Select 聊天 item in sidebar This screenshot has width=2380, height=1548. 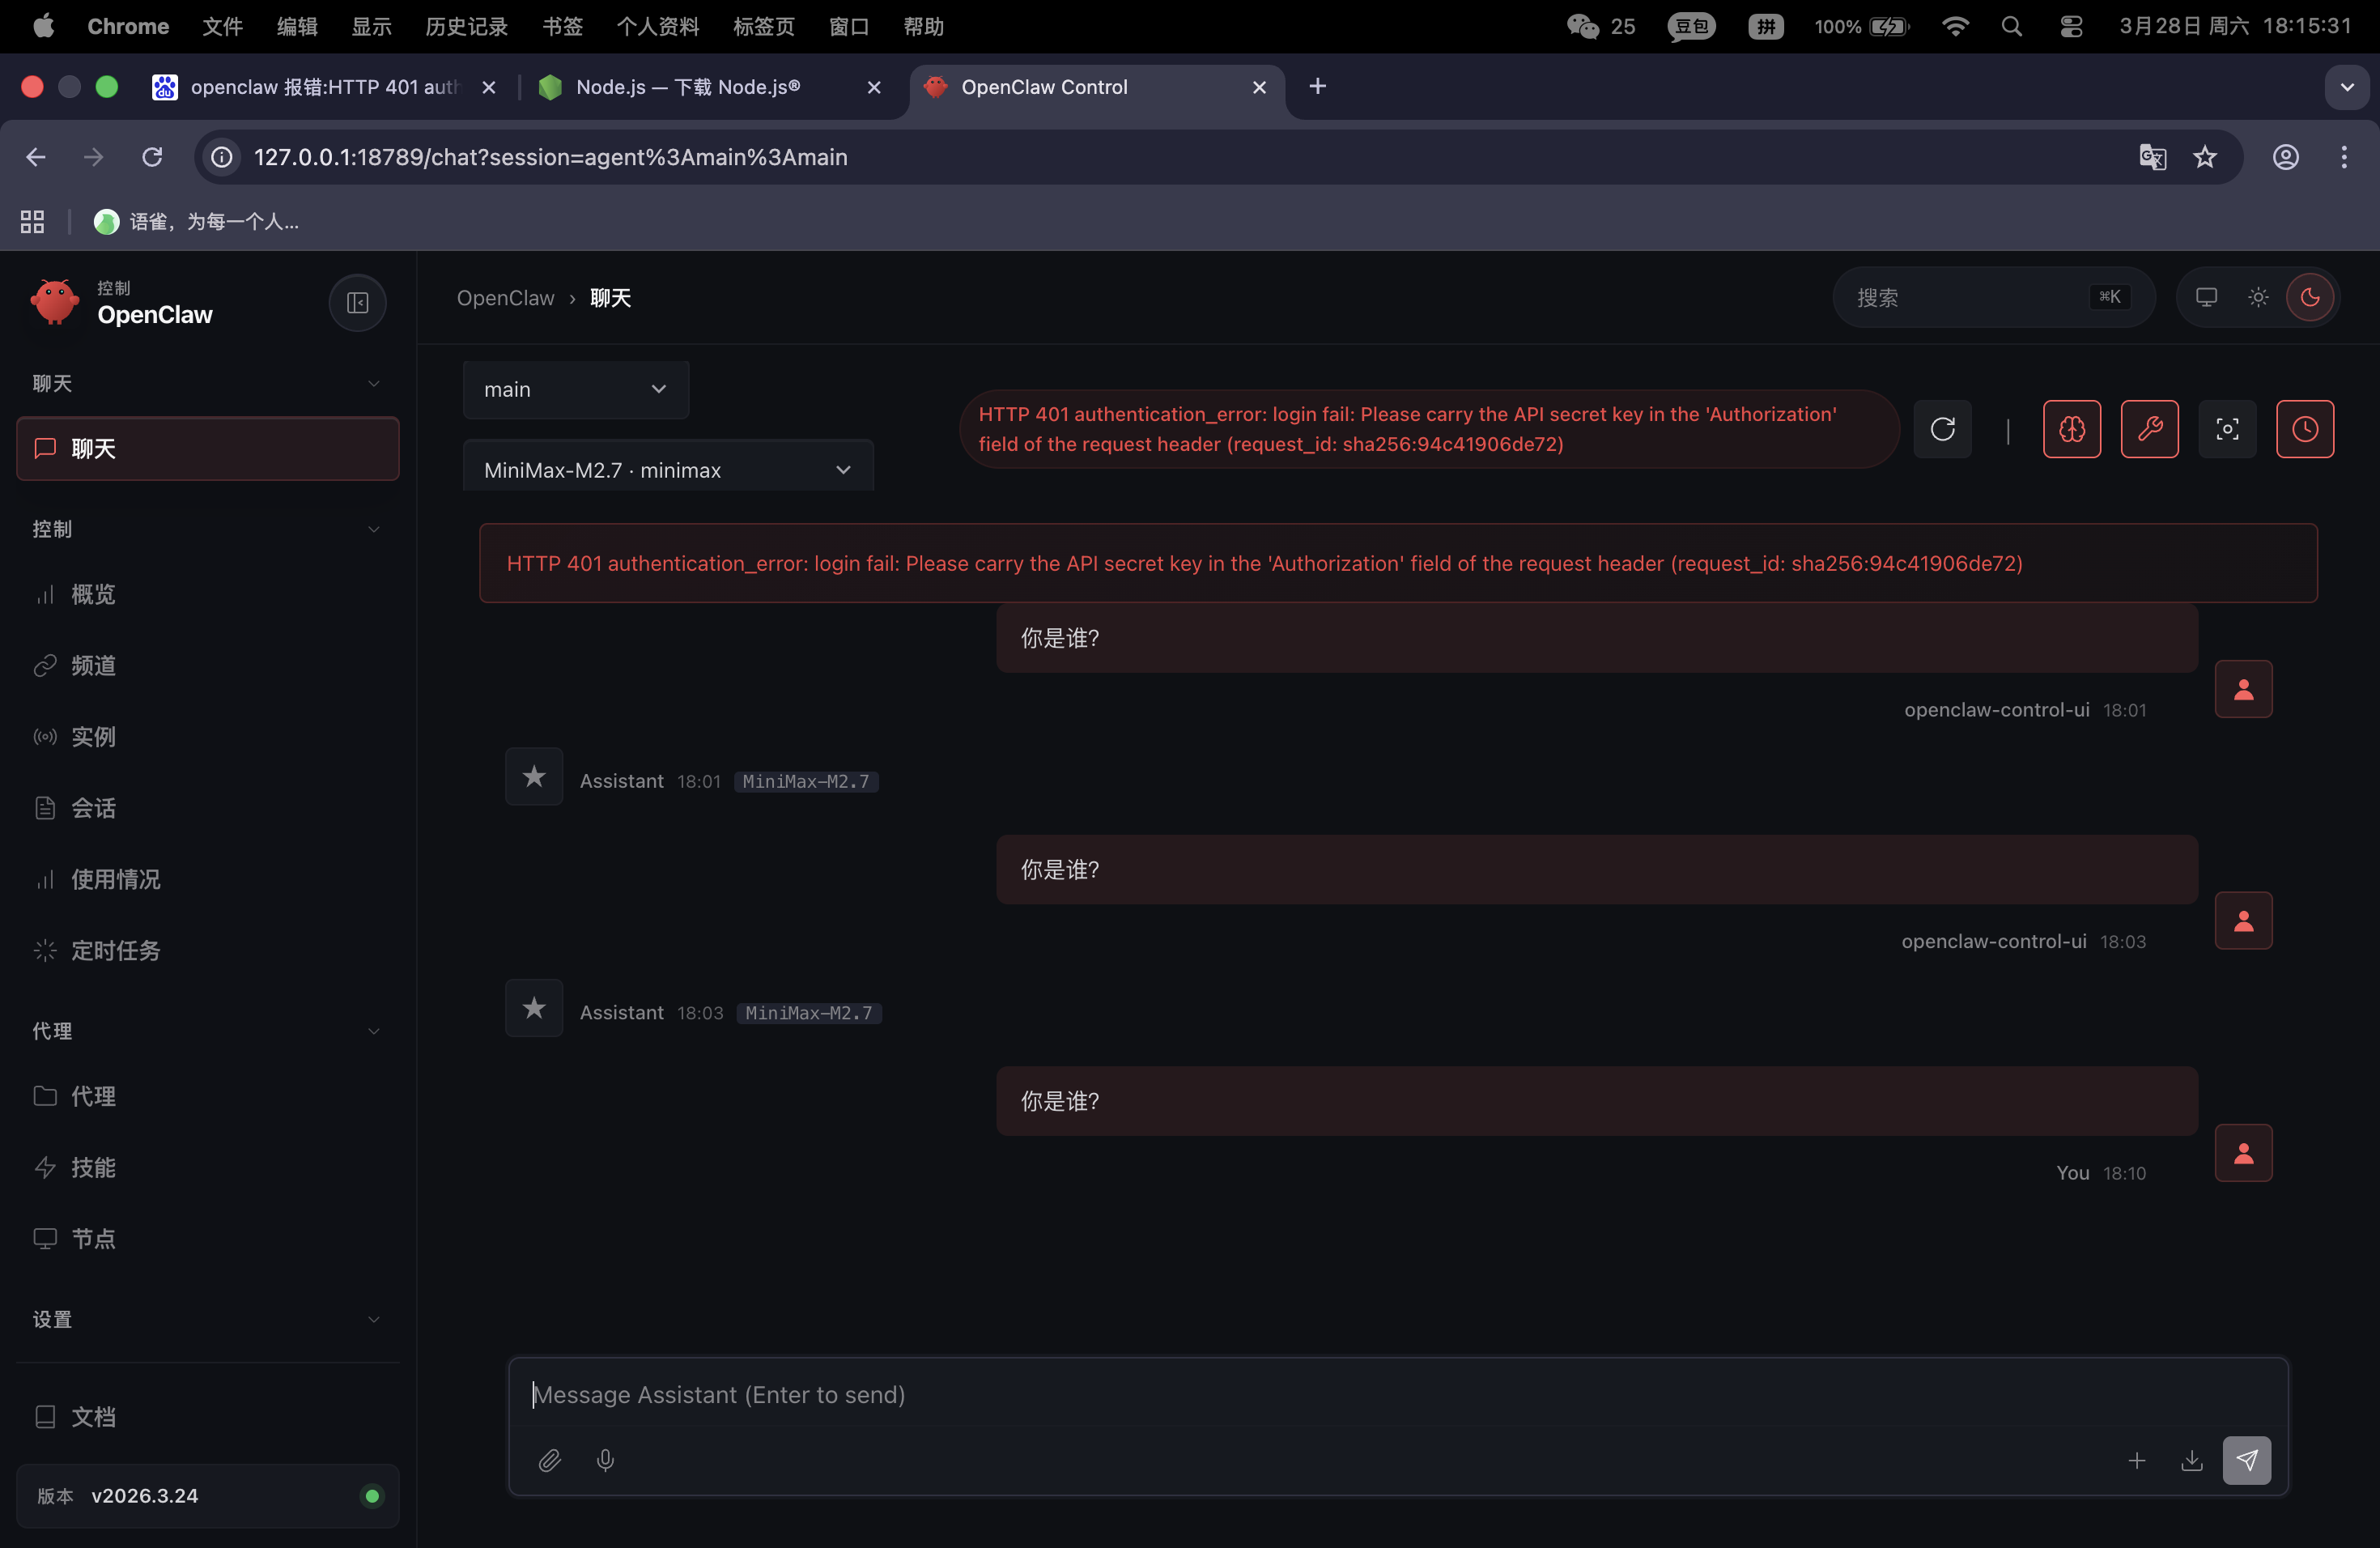pyautogui.click(x=207, y=448)
